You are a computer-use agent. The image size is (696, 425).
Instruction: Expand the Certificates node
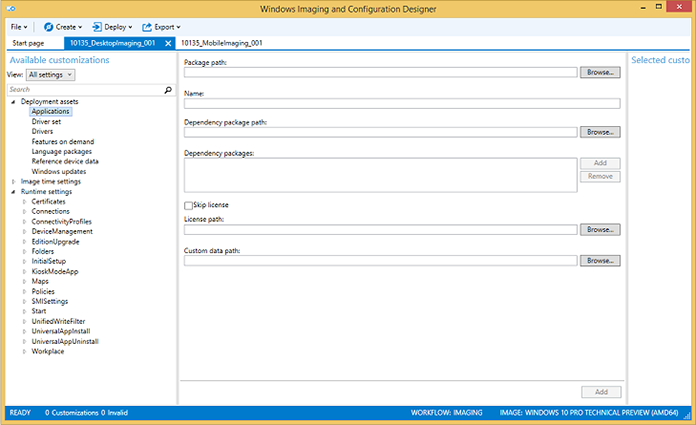(24, 202)
